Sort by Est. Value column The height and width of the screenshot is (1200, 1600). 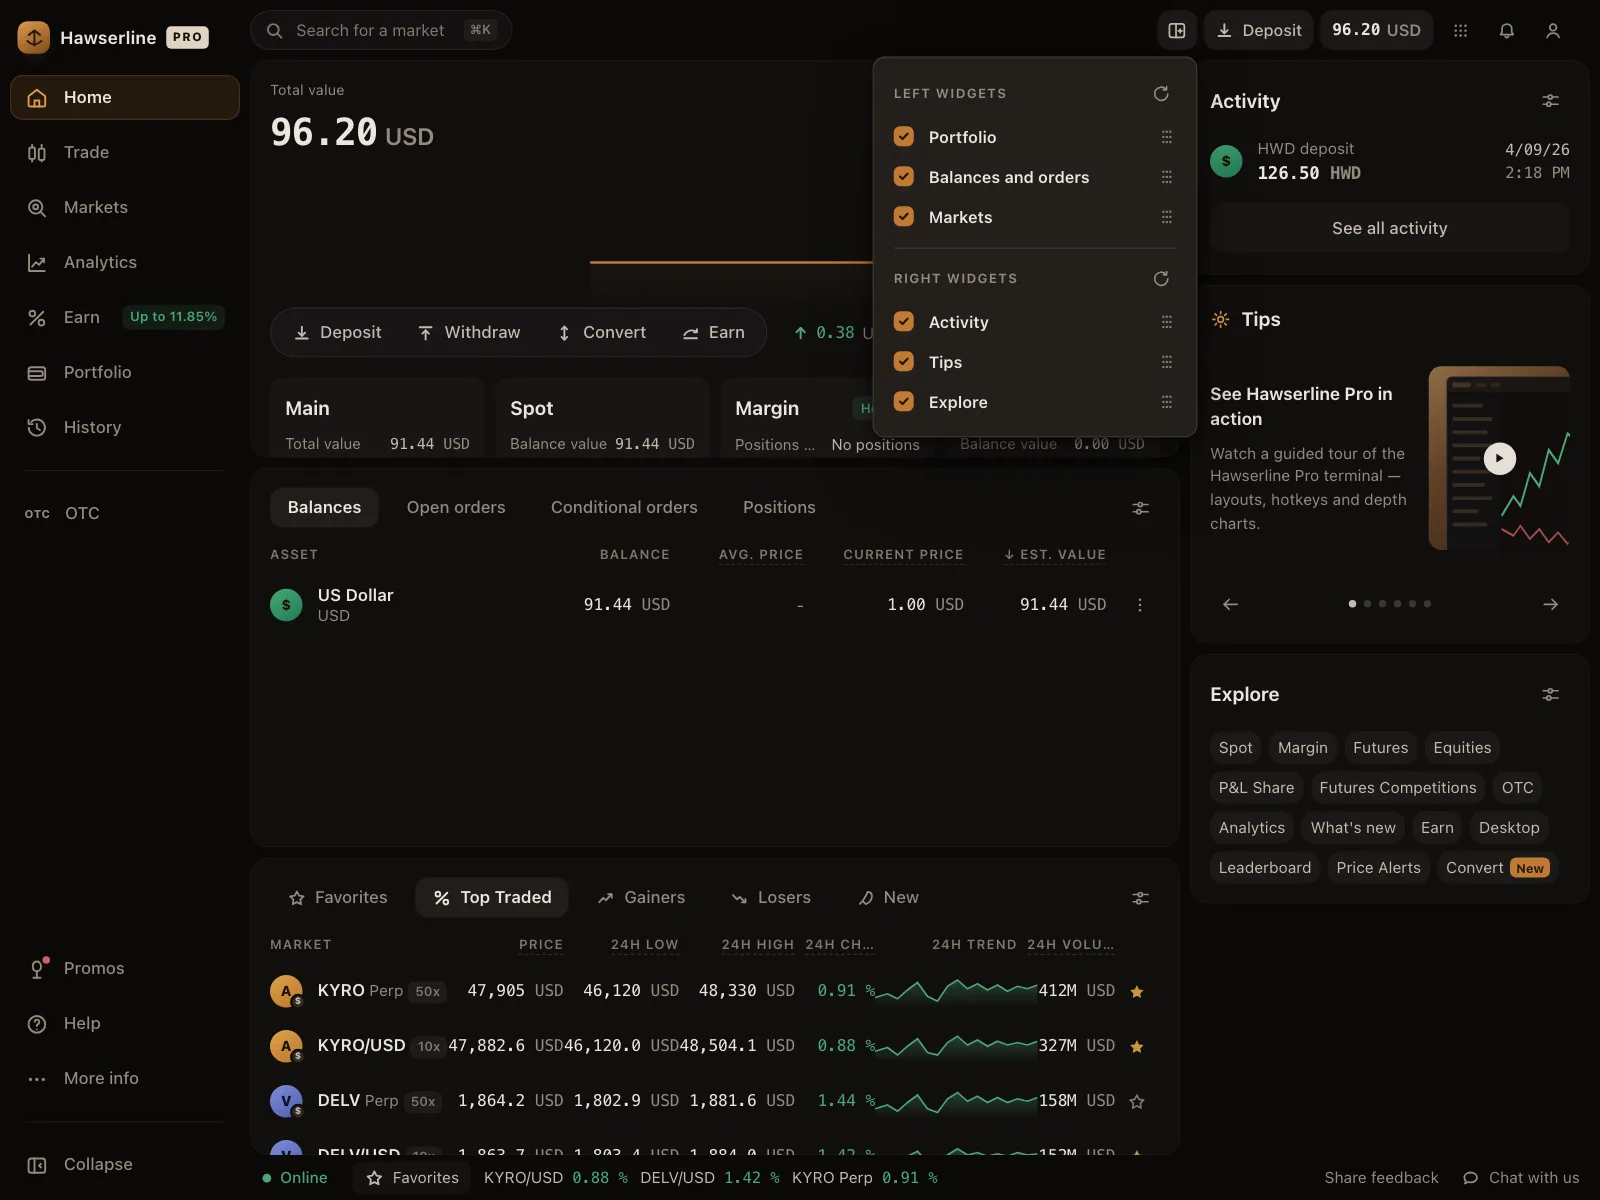(x=1055, y=555)
